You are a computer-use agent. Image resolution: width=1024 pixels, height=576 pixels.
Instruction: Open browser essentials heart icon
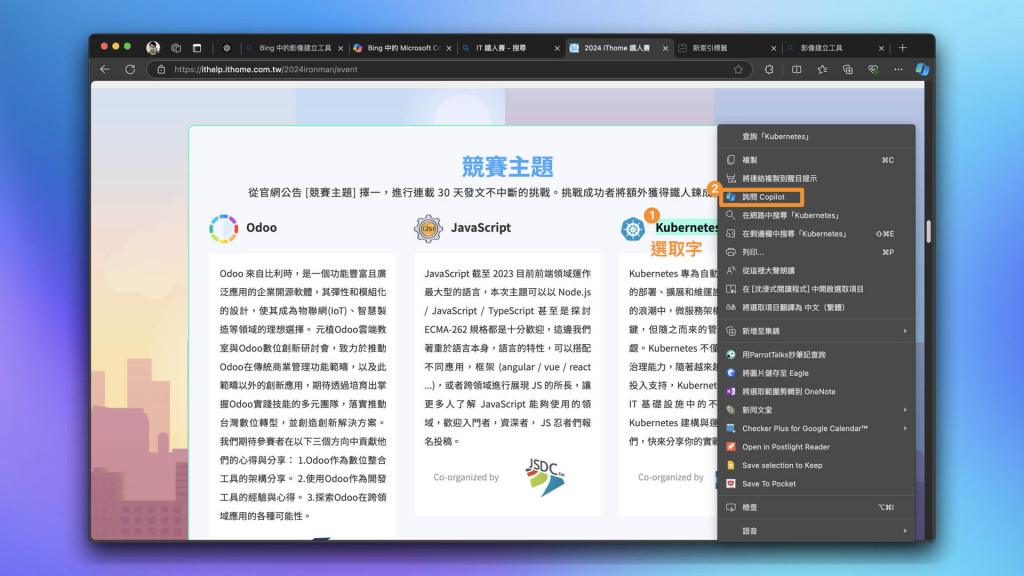[873, 69]
